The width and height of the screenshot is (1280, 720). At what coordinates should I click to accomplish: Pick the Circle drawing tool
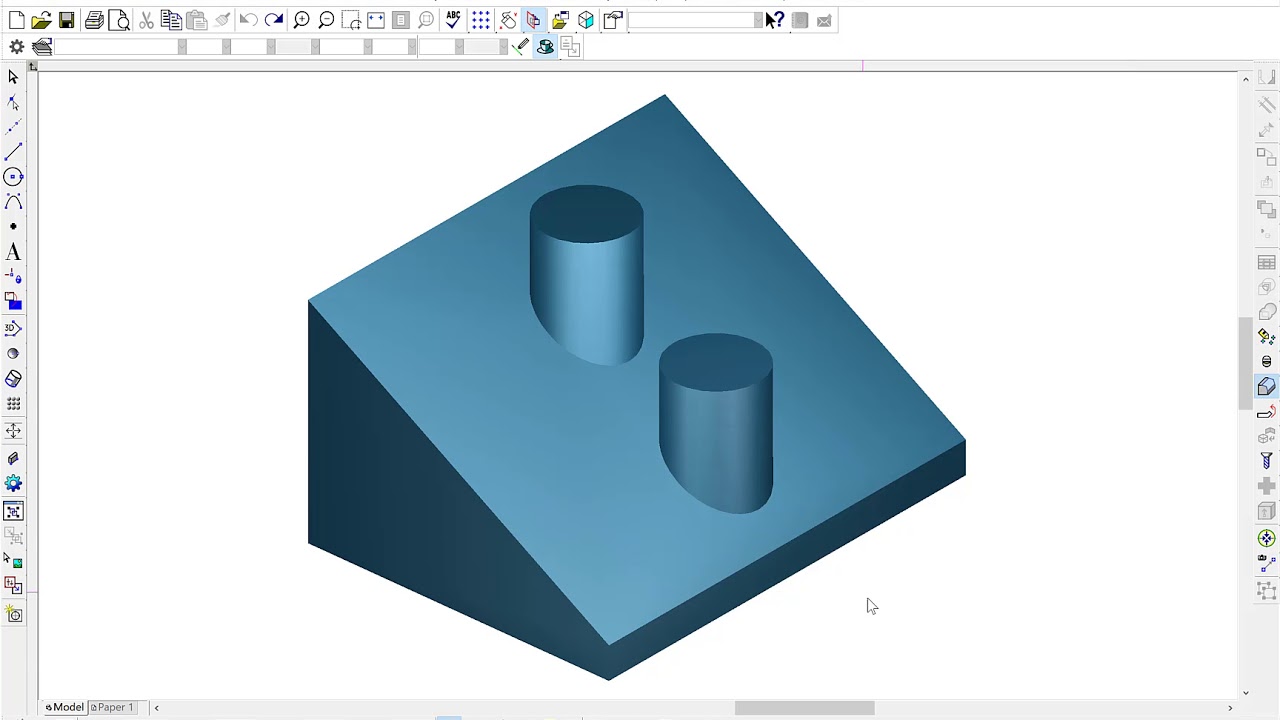click(x=13, y=177)
